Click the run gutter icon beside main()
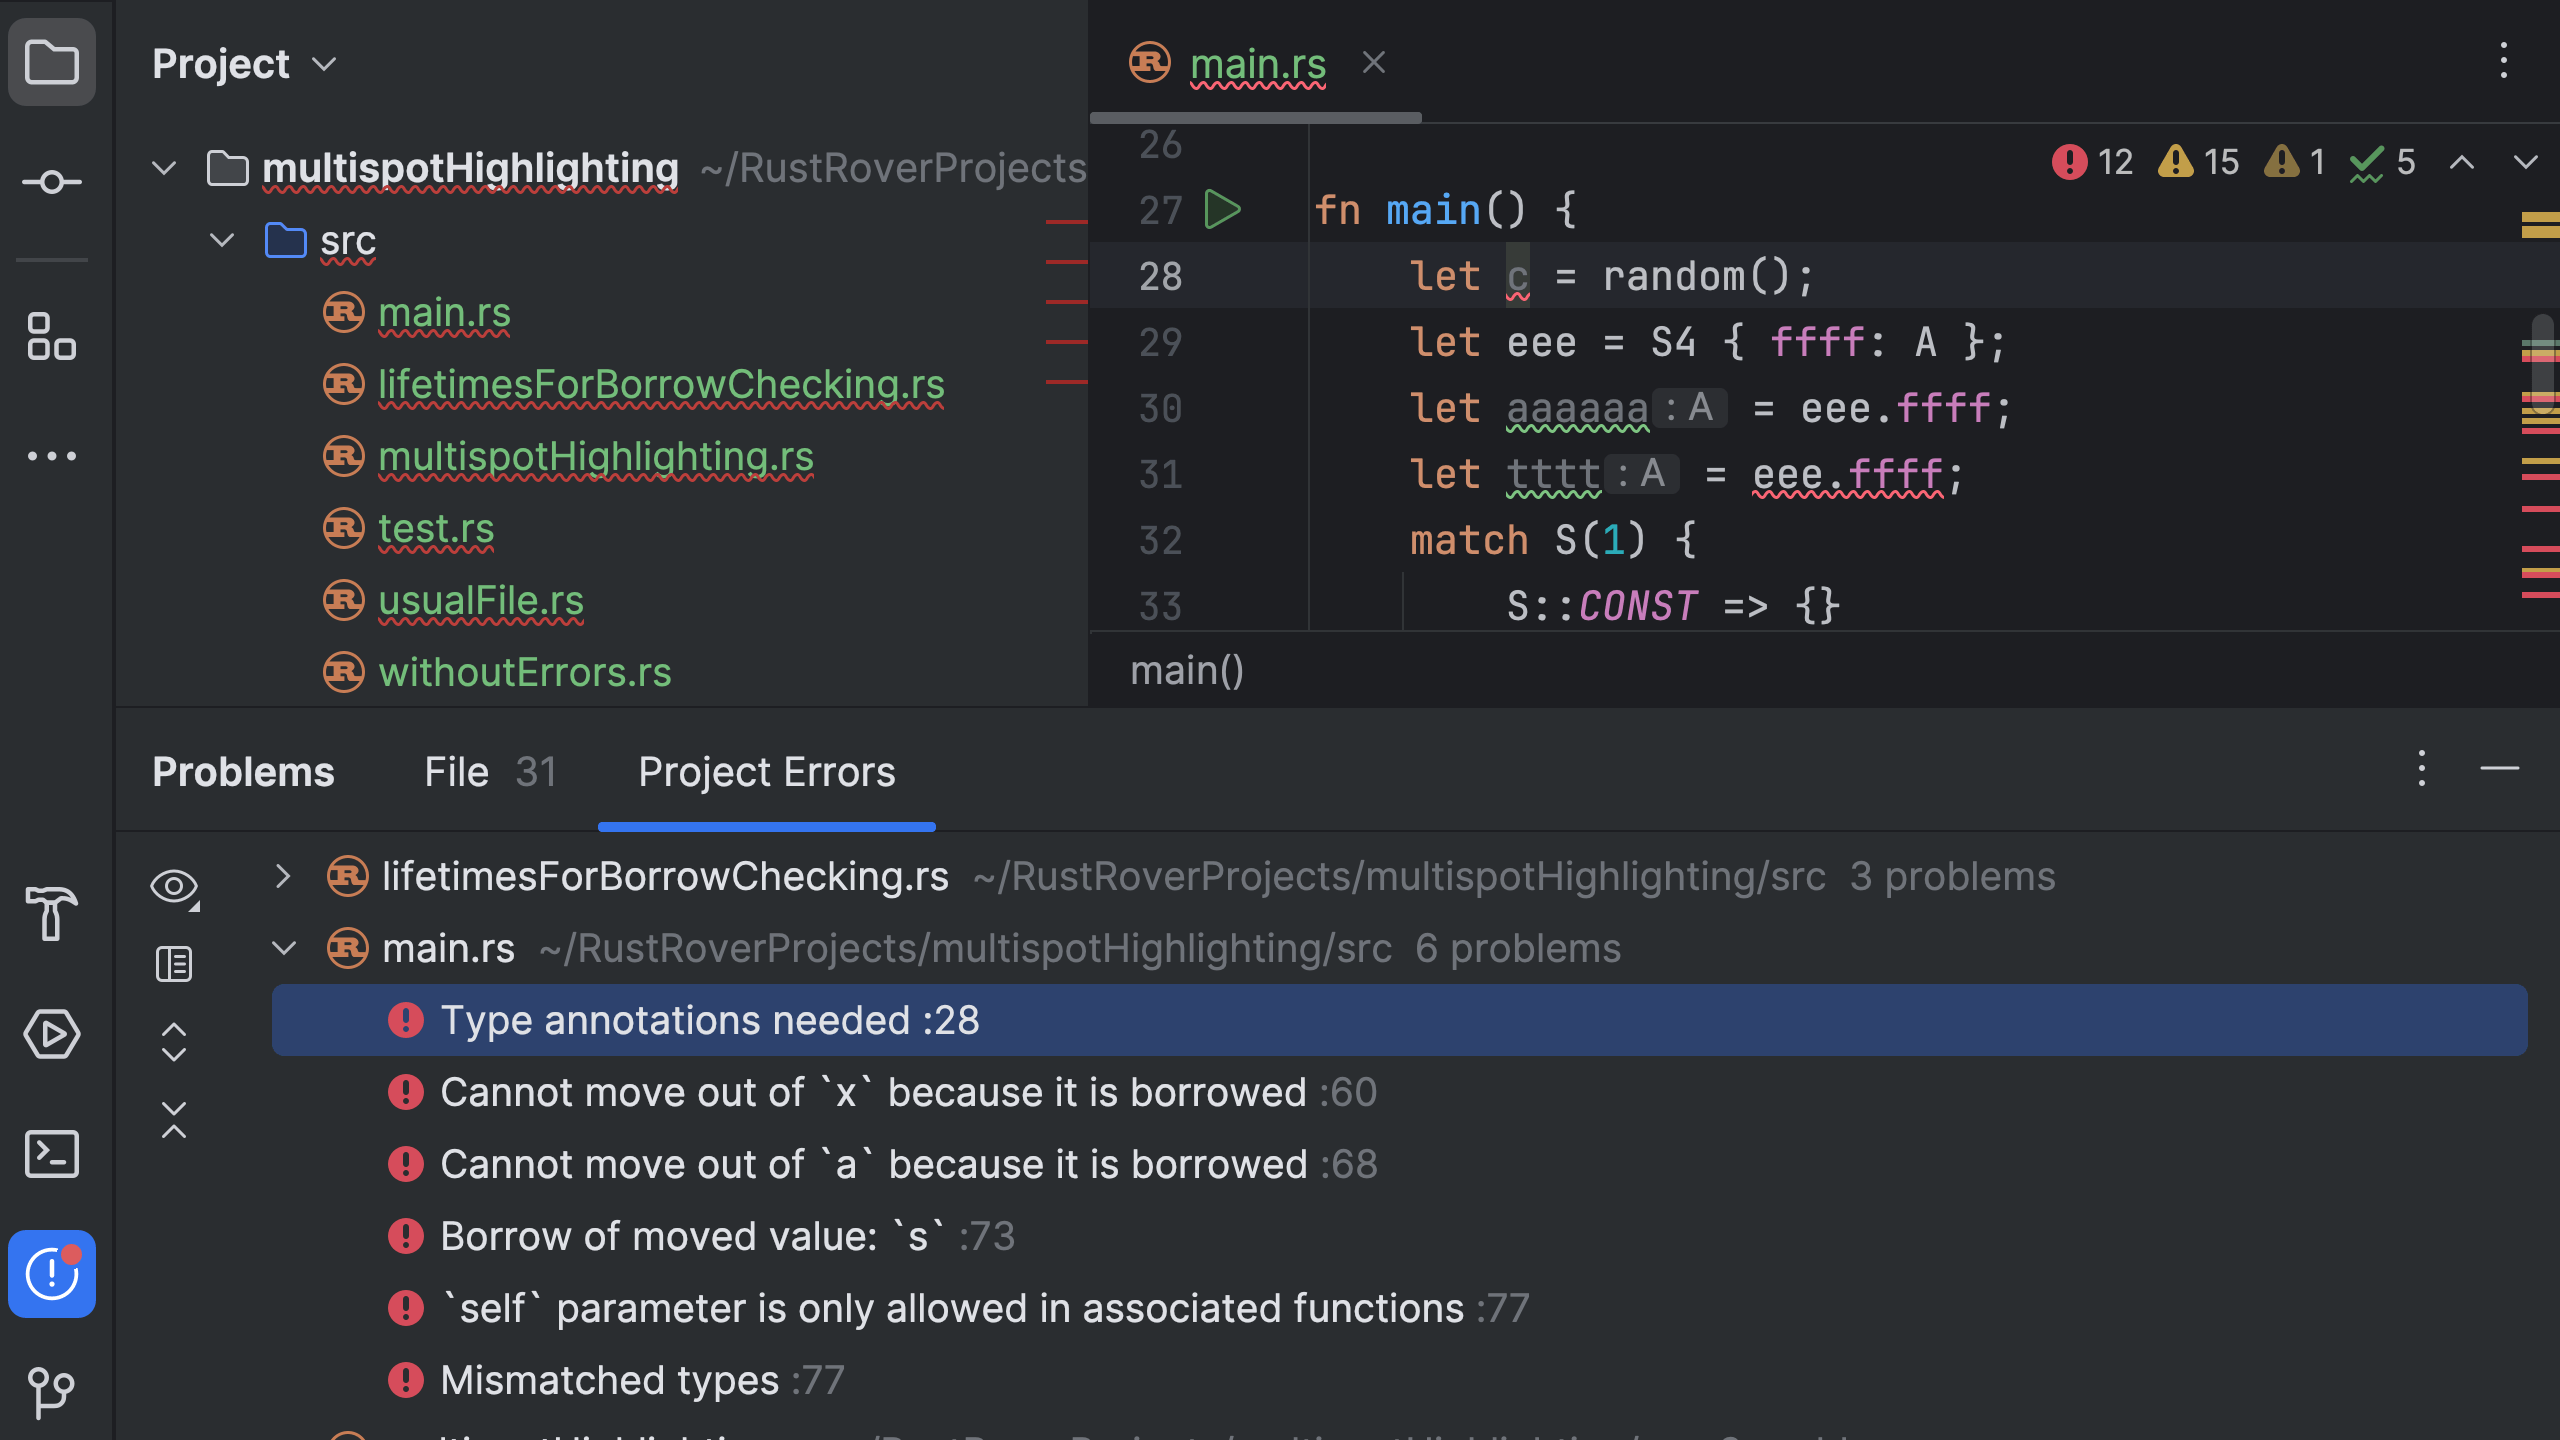This screenshot has height=1440, width=2560. [1222, 210]
